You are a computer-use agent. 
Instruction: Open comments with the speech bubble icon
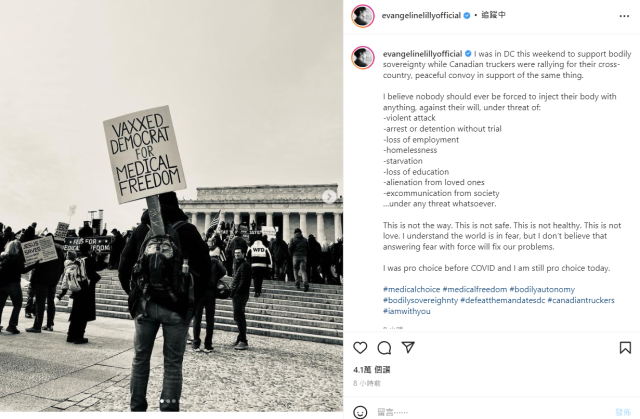pos(384,348)
